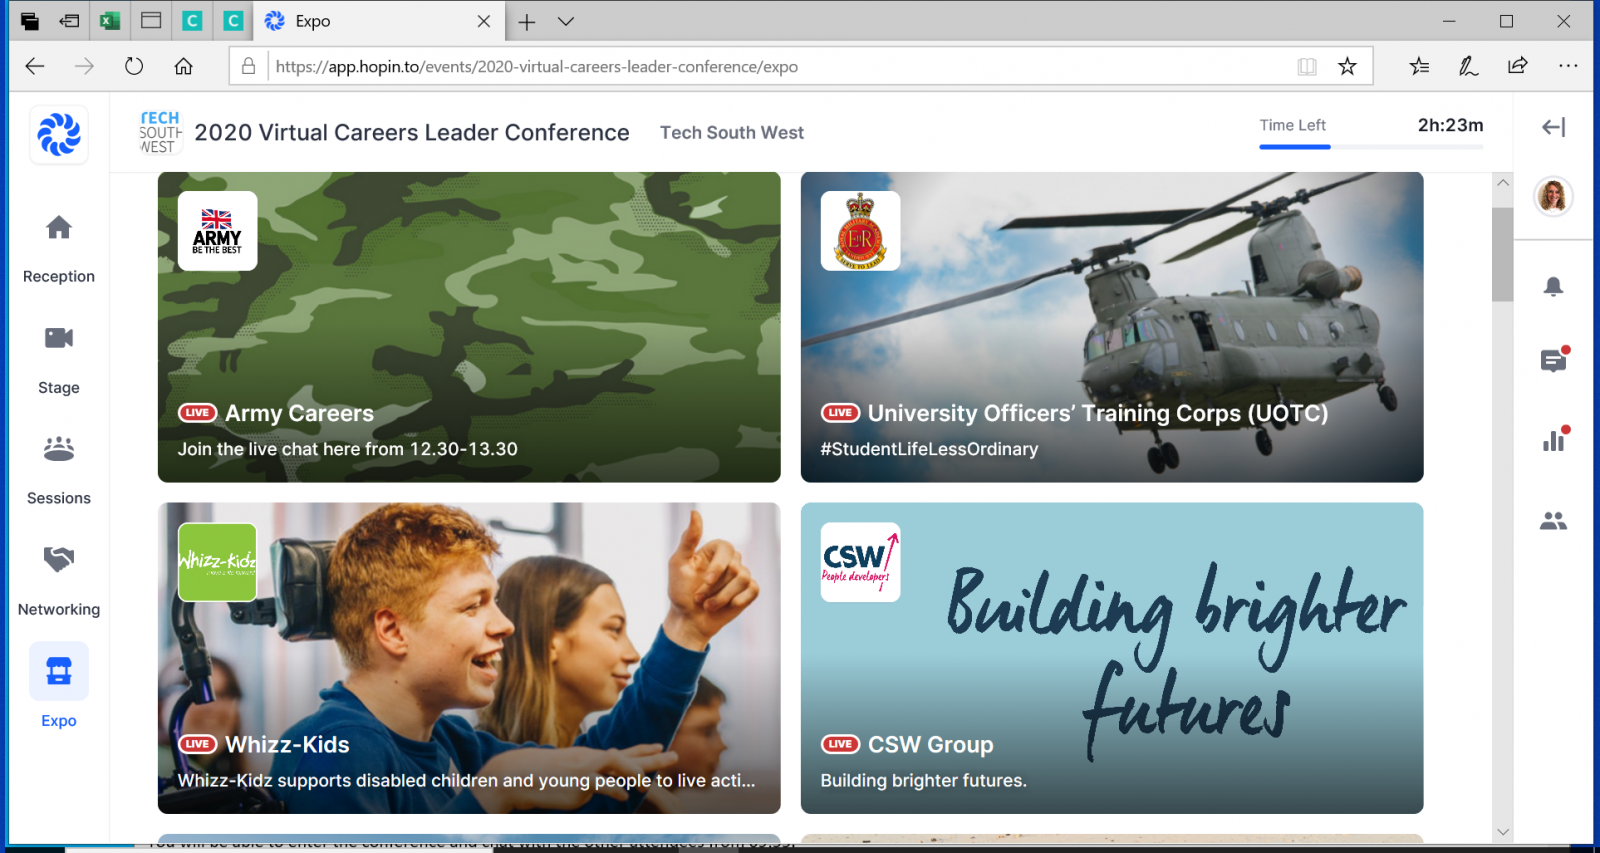1600x853 pixels.
Task: Show tab previews chevron
Action: pos(566,21)
